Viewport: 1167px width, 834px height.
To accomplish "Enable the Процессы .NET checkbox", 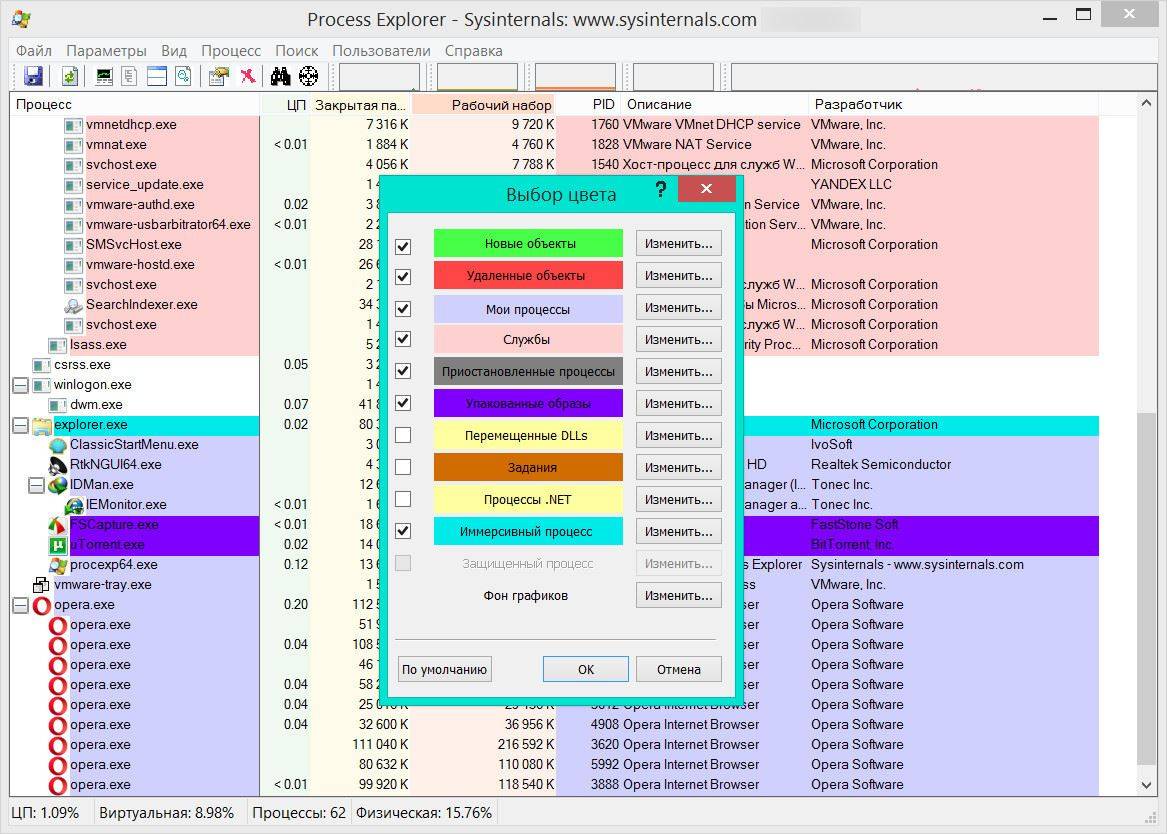I will (x=403, y=499).
